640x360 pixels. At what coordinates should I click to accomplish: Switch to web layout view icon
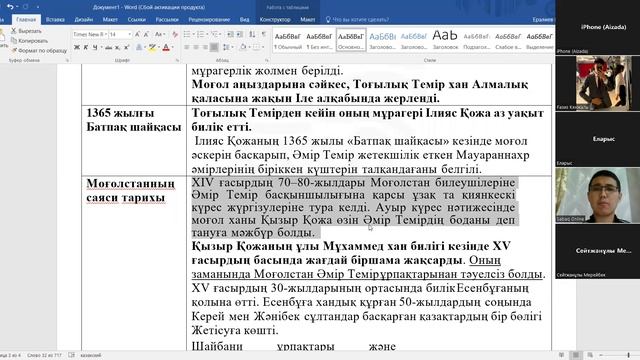pyautogui.click(x=590, y=355)
